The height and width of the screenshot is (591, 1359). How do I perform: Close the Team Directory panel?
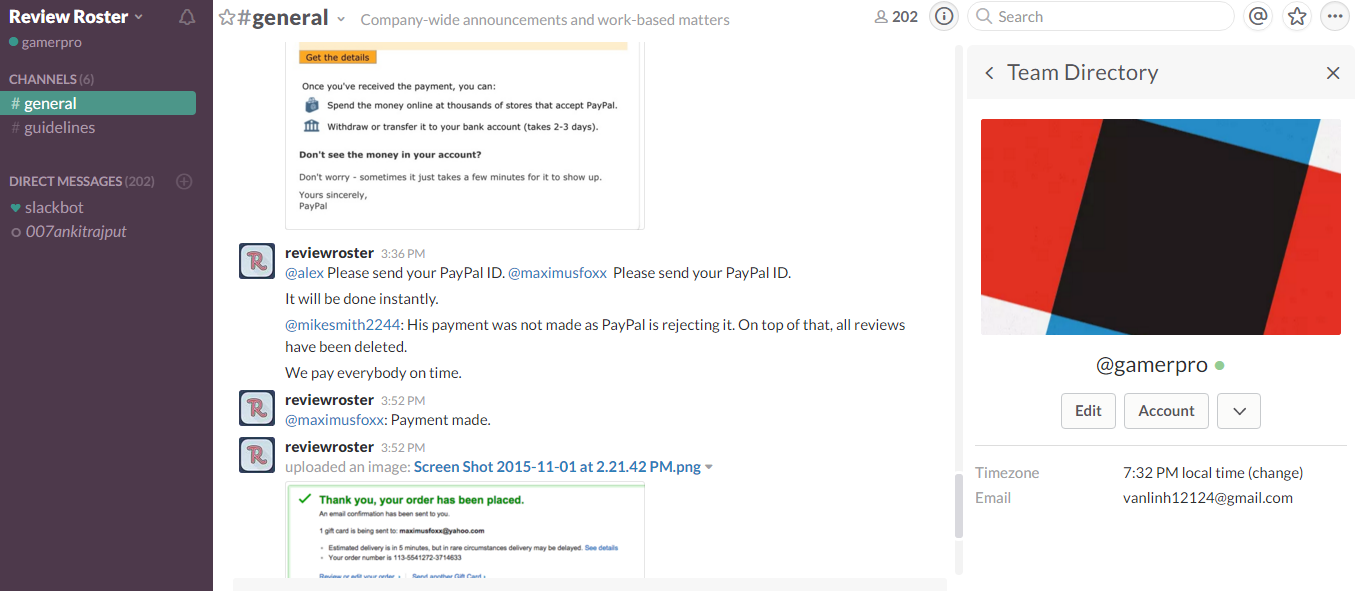click(1333, 73)
